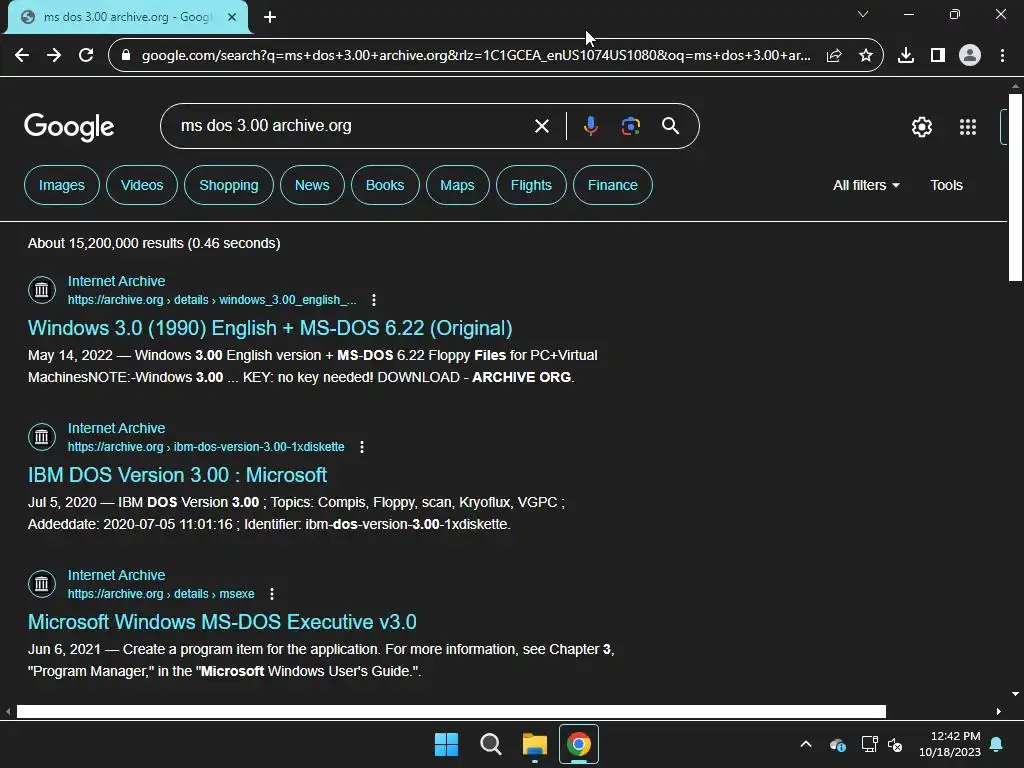
Task: Open more options for the ibm-dos-version-3.00 result
Action: (362, 447)
